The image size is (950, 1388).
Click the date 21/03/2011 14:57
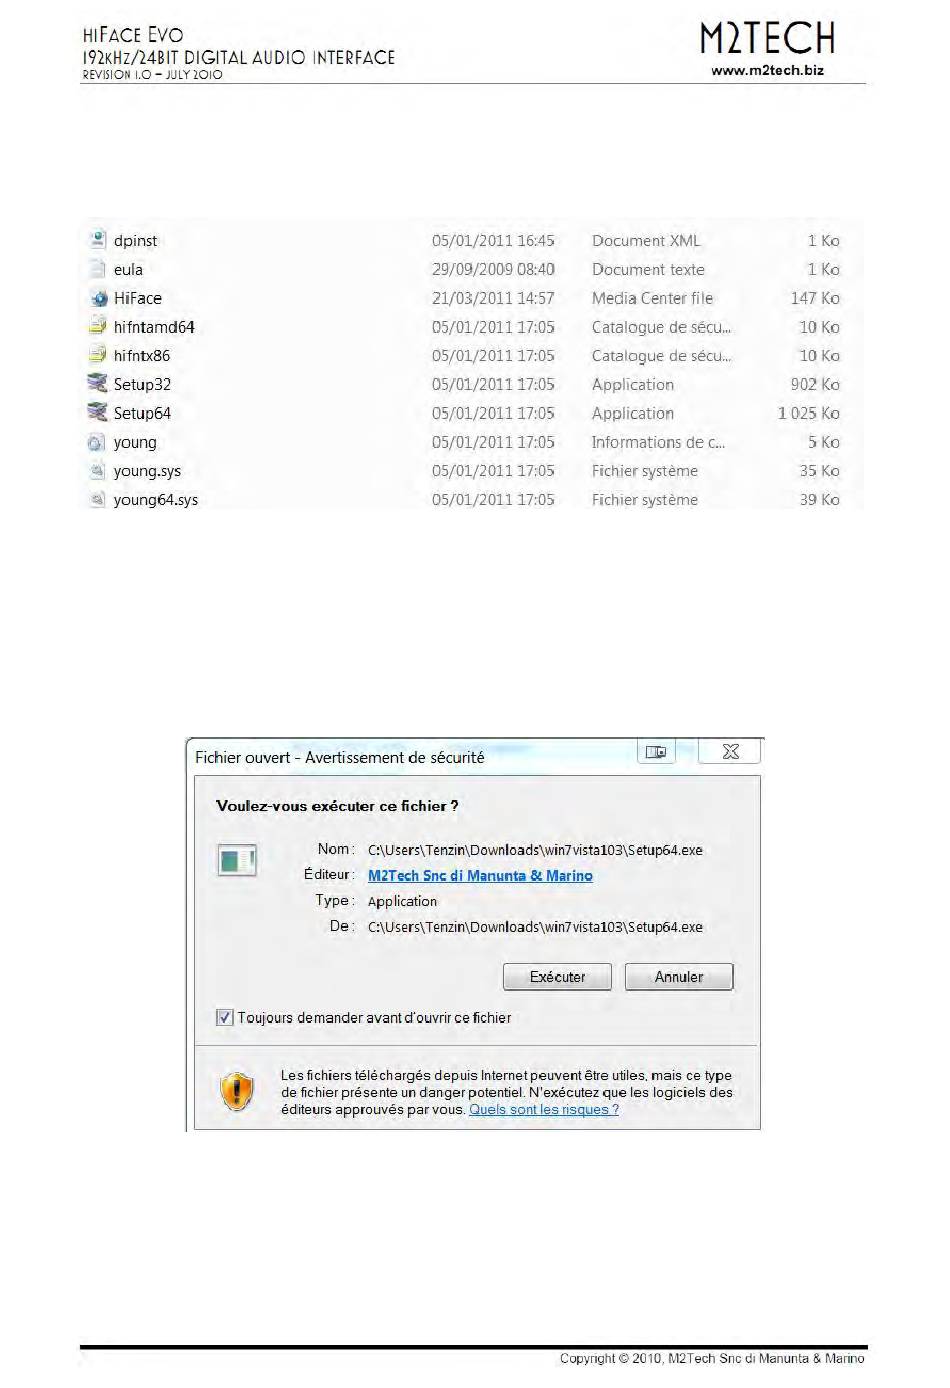click(493, 298)
